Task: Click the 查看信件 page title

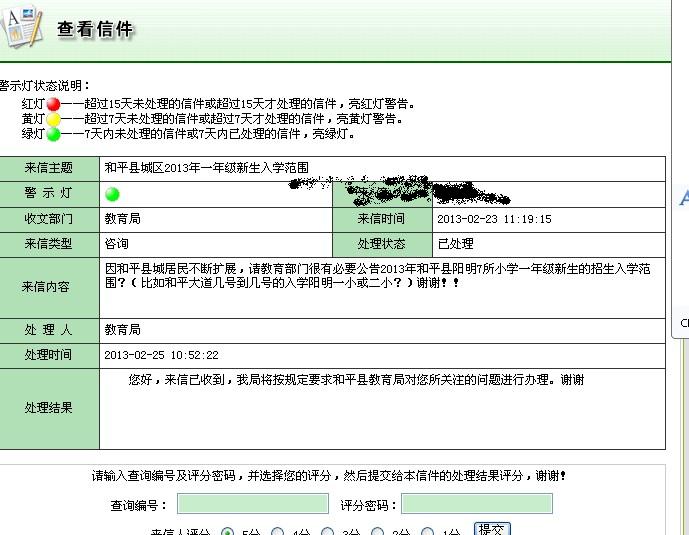Action: [95, 30]
